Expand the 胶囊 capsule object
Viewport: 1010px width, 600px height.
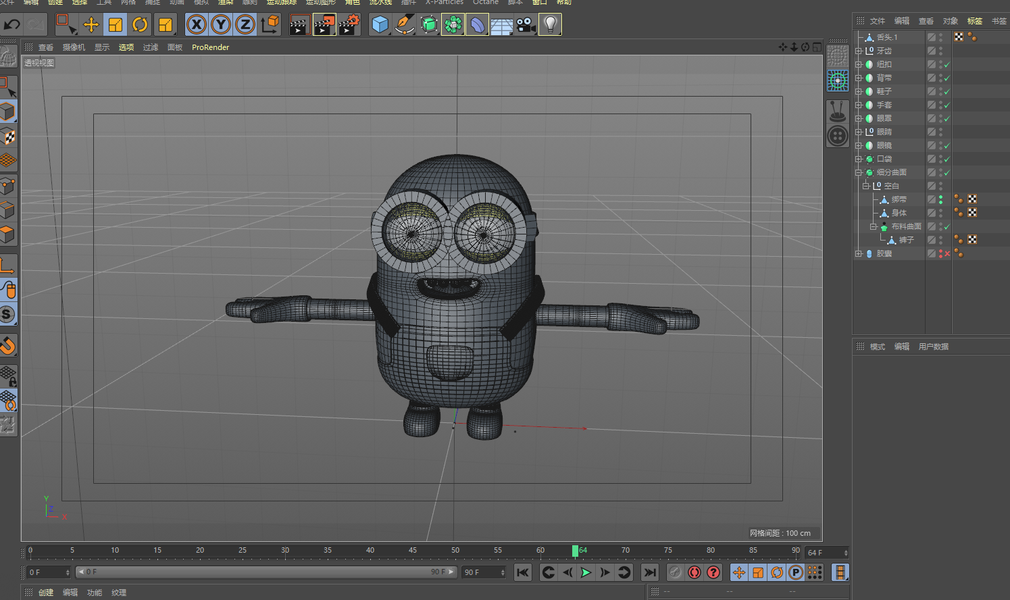[858, 254]
